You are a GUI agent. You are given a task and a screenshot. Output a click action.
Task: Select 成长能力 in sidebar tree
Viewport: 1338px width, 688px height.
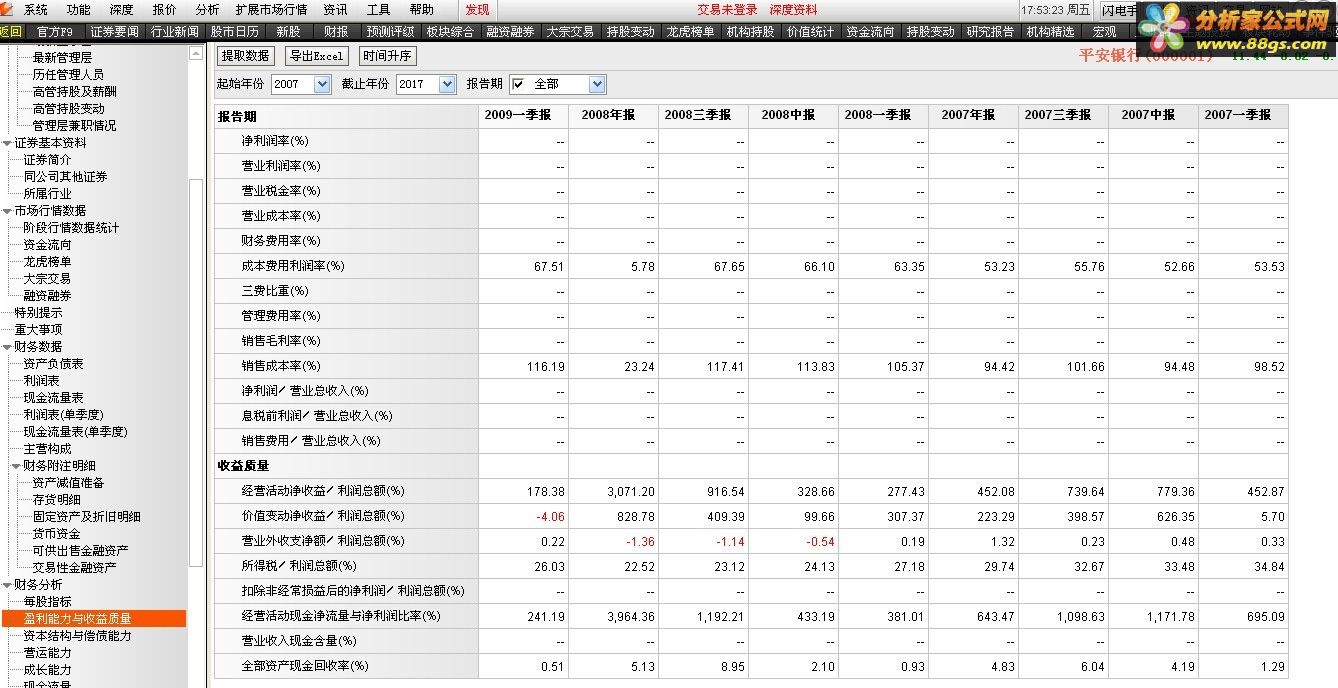47,670
